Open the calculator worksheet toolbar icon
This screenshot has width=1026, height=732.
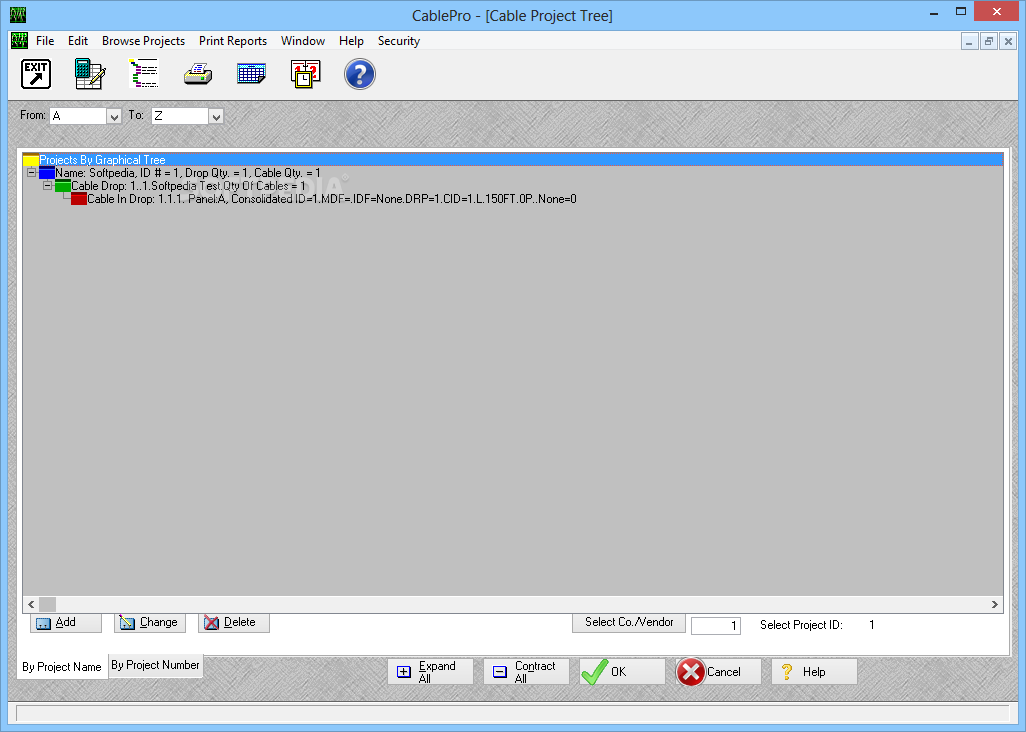coord(90,74)
